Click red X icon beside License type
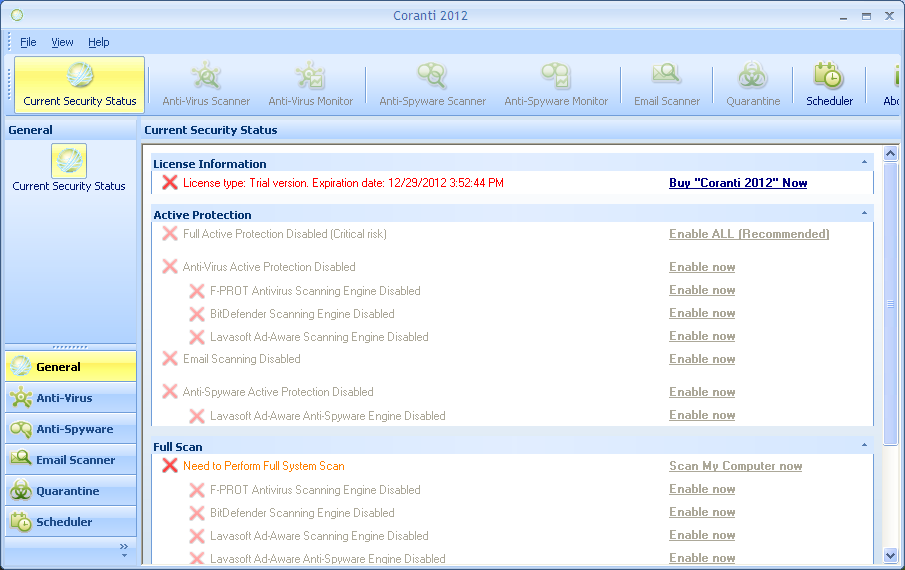 [x=170, y=183]
